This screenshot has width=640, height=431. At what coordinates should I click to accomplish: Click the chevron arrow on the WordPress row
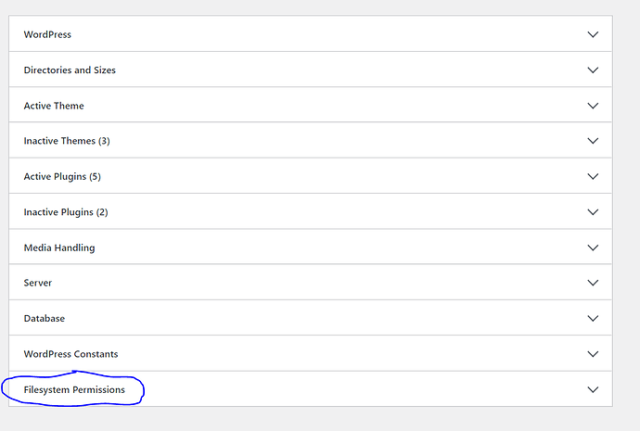pyautogui.click(x=593, y=35)
